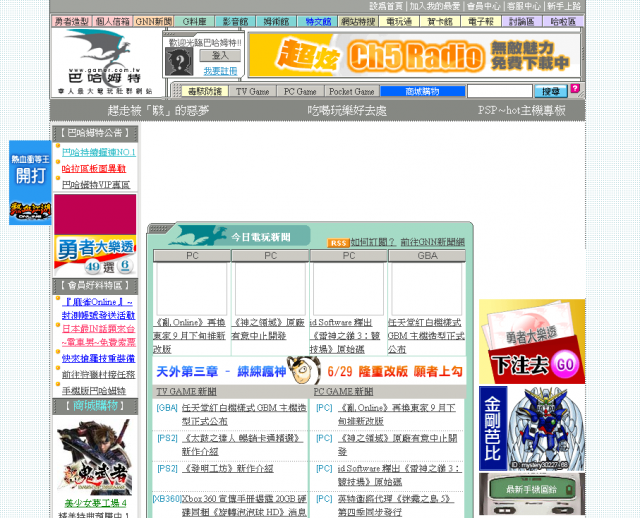
Task: Open the 亂Online featured news link
Action: tap(189, 336)
